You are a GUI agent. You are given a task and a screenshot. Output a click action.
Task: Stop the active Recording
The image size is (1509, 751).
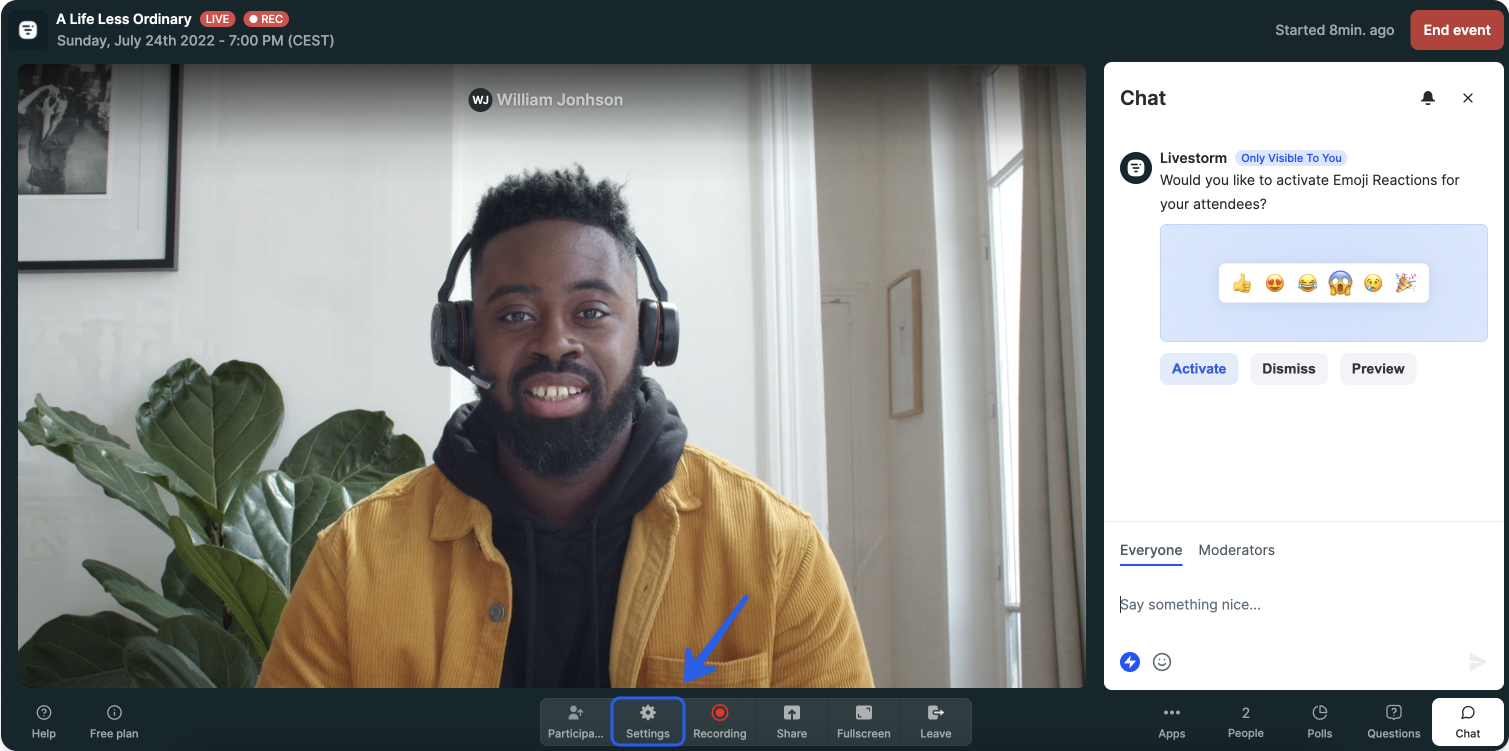[x=719, y=722]
